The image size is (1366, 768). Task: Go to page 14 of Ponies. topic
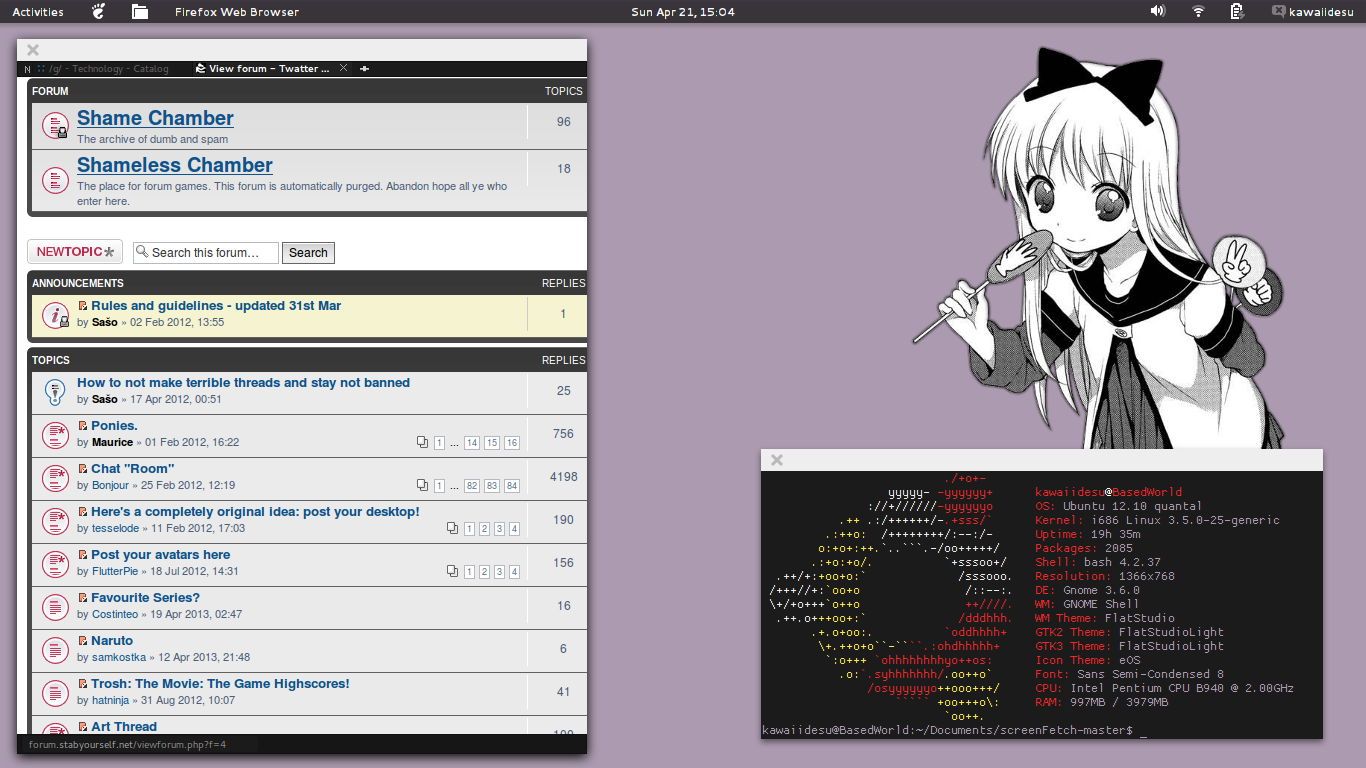(x=472, y=443)
